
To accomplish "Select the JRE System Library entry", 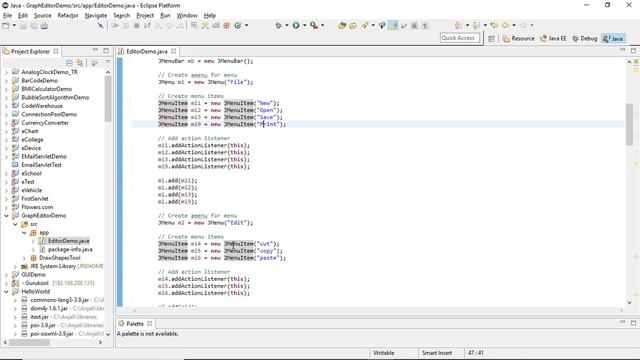I will 62,266.
